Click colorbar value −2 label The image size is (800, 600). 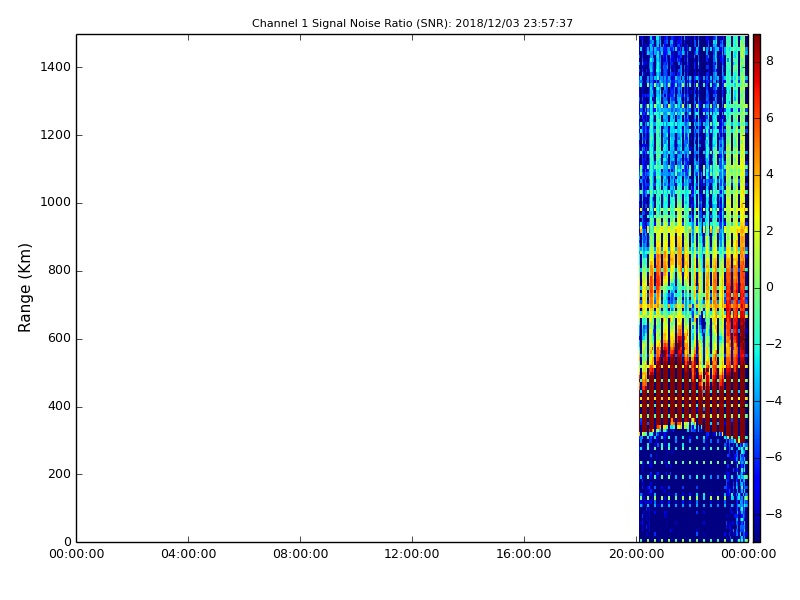pos(774,344)
